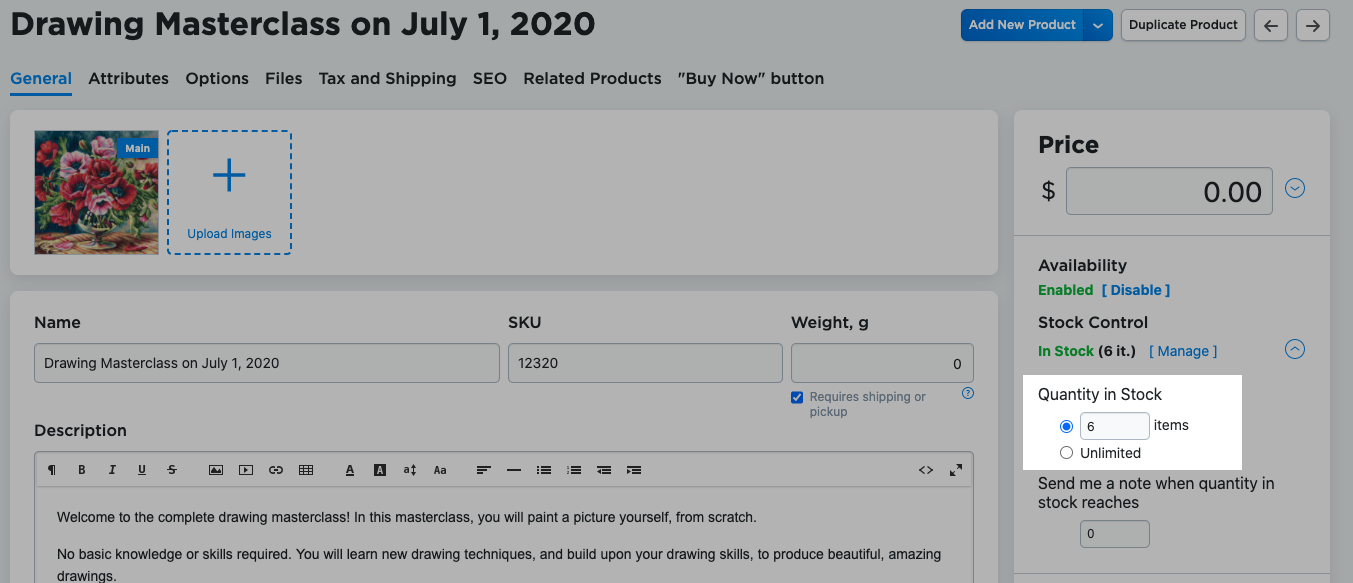Toggle bold formatting in description editor

click(82, 470)
